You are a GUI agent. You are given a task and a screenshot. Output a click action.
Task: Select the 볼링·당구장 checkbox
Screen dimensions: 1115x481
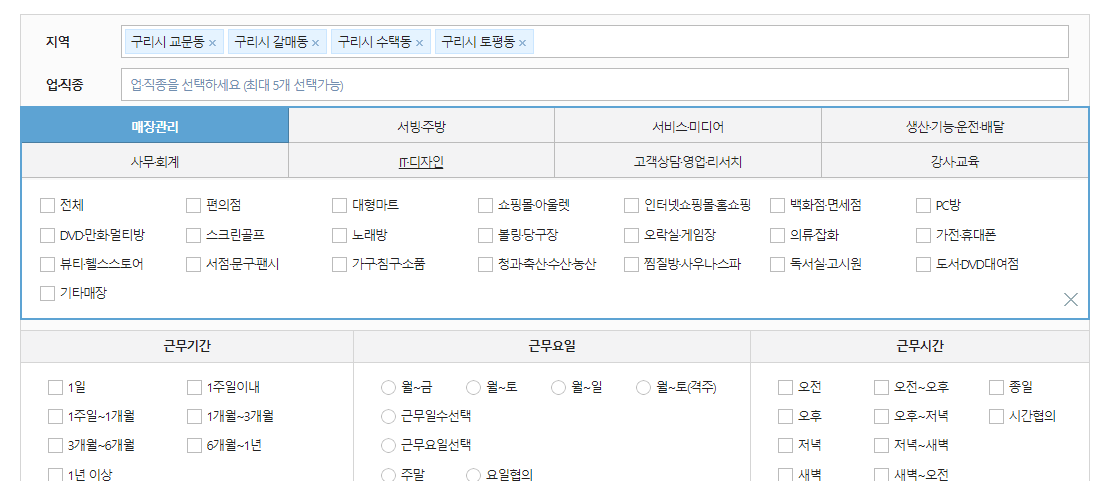486,235
